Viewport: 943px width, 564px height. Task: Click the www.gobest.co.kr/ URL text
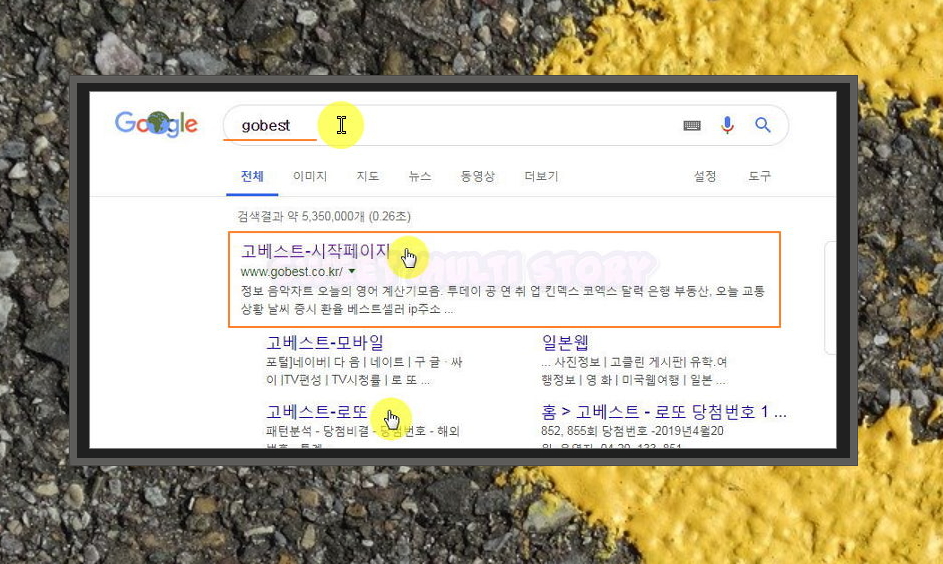coord(292,272)
